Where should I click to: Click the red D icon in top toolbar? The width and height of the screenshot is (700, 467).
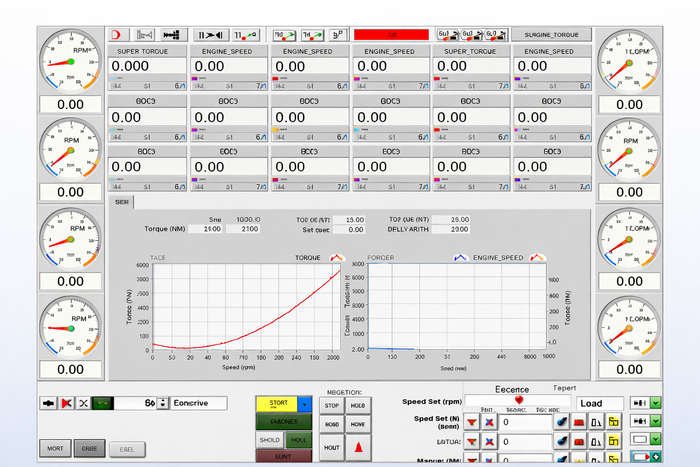pyautogui.click(x=115, y=34)
